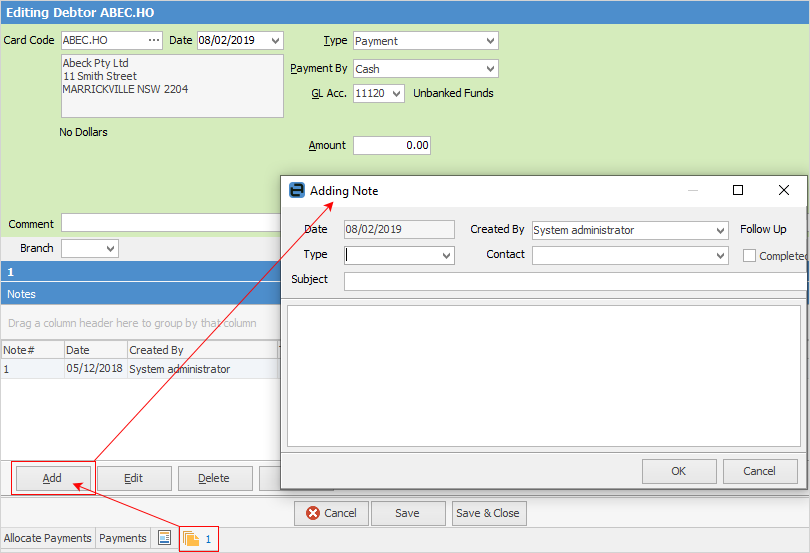The image size is (810, 553).
Task: Click the note Subject field
Action: 574,281
